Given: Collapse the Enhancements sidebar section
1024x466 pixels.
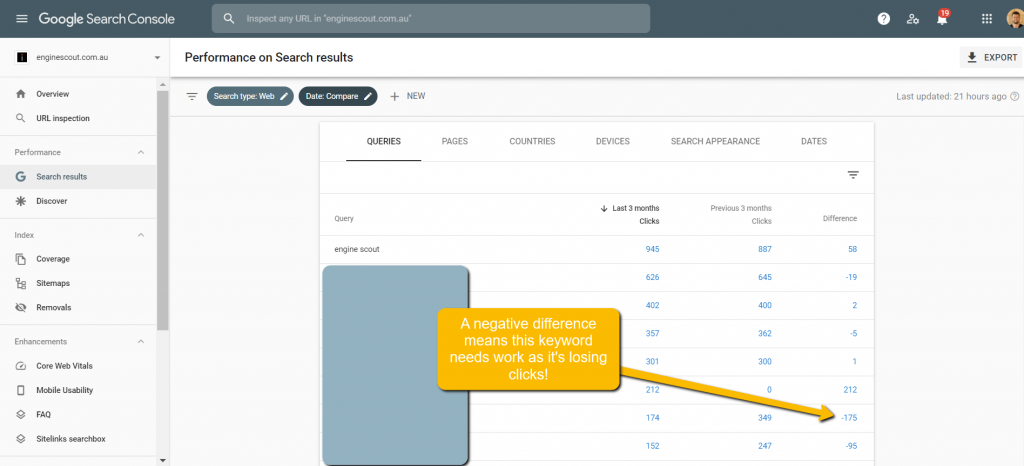Looking at the screenshot, I should [x=140, y=342].
